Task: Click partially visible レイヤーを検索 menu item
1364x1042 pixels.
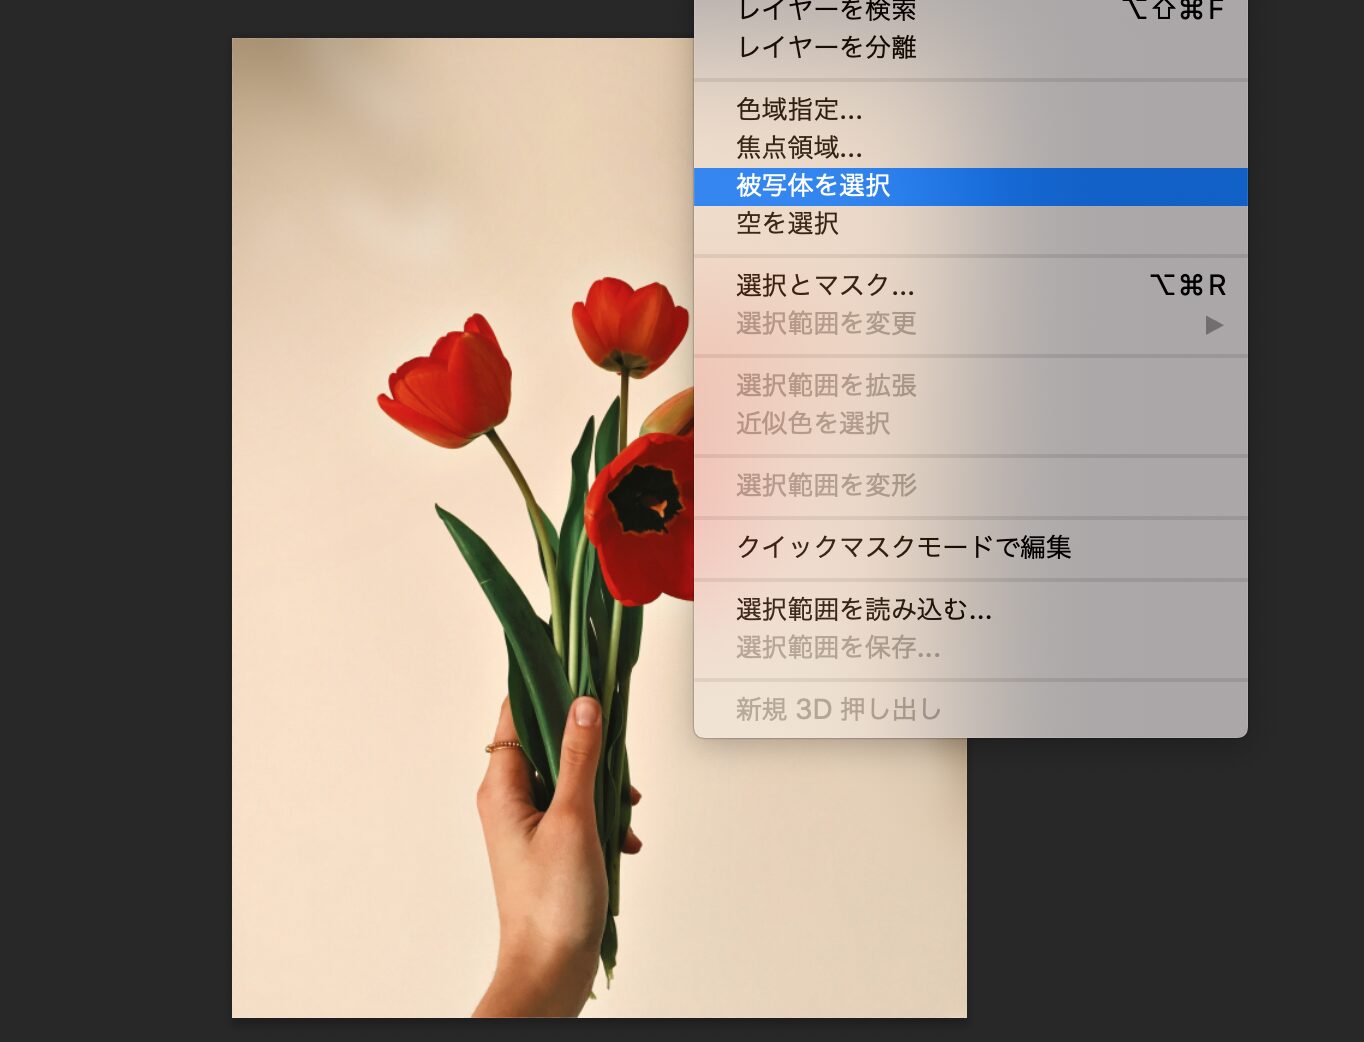Action: tap(826, 11)
